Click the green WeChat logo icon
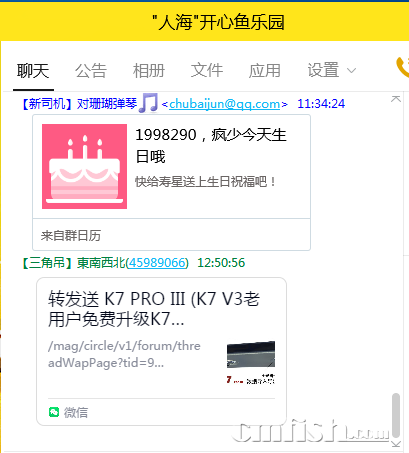The height and width of the screenshot is (453, 409). pyautogui.click(x=54, y=412)
